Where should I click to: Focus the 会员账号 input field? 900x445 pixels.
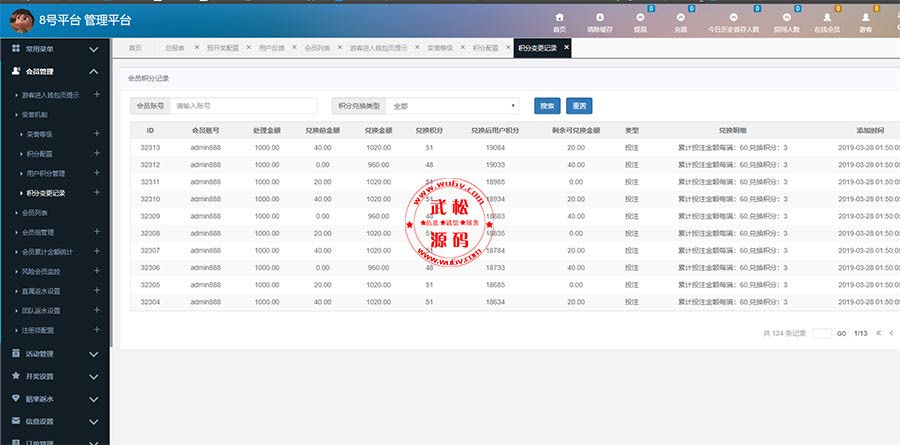(x=243, y=106)
